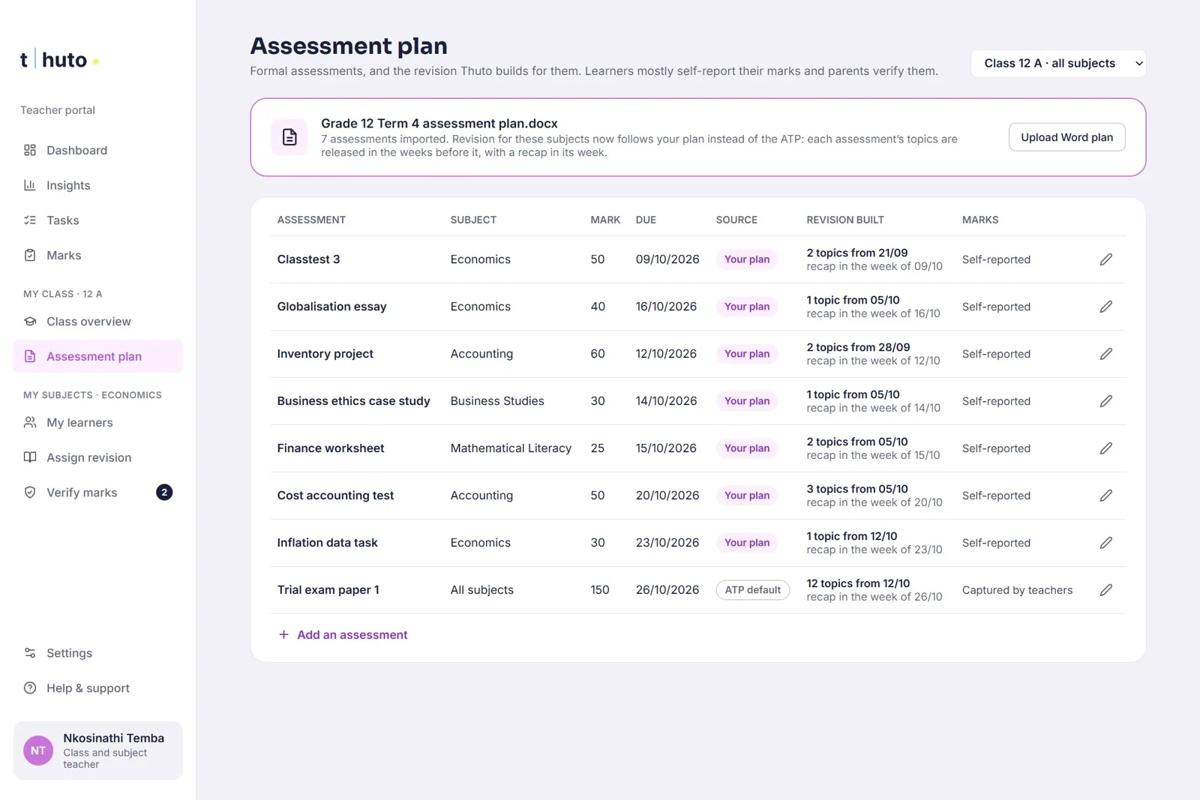Edit the Business ethics case study row

coord(1106,401)
